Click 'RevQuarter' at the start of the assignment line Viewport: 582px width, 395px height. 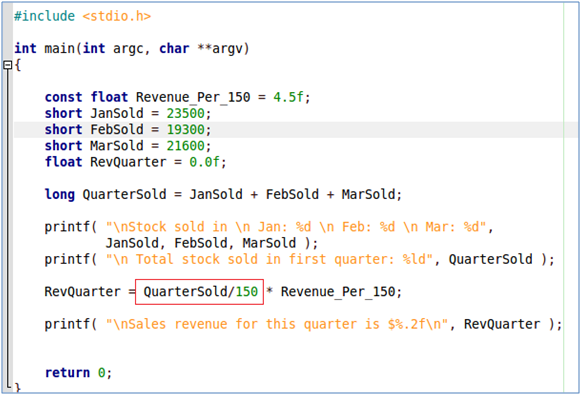[x=82, y=292]
